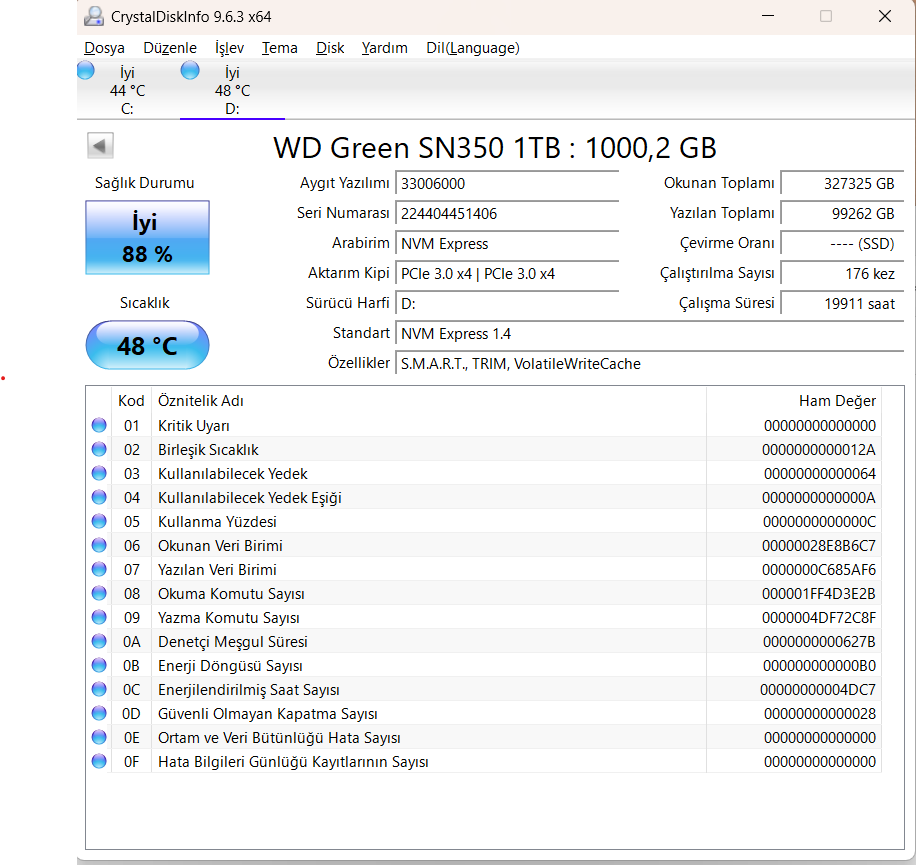Image resolution: width=916 pixels, height=865 pixels.
Task: Click raw value 000000000000B0
Action: click(x=820, y=666)
